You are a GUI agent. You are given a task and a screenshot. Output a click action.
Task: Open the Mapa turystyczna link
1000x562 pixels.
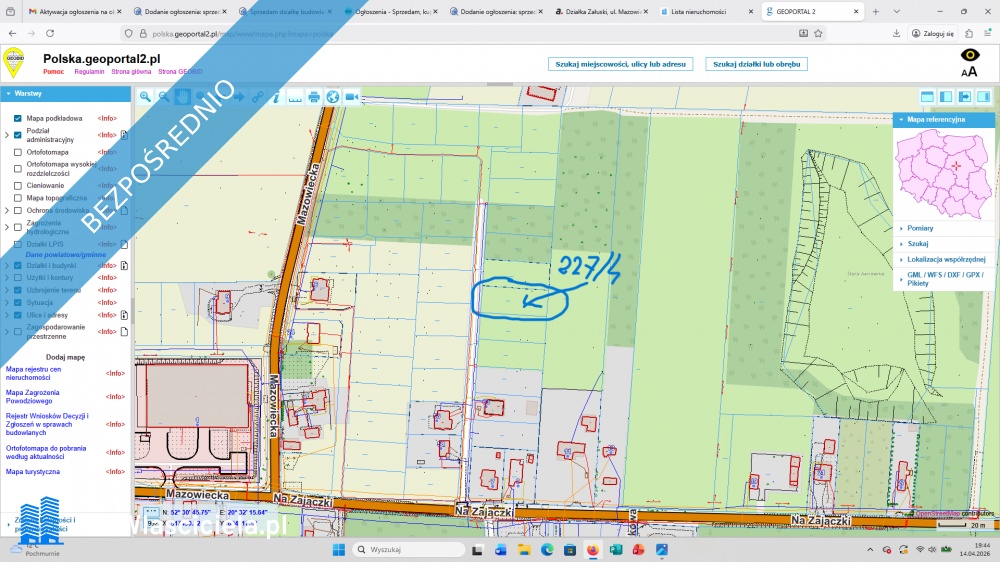point(33,471)
